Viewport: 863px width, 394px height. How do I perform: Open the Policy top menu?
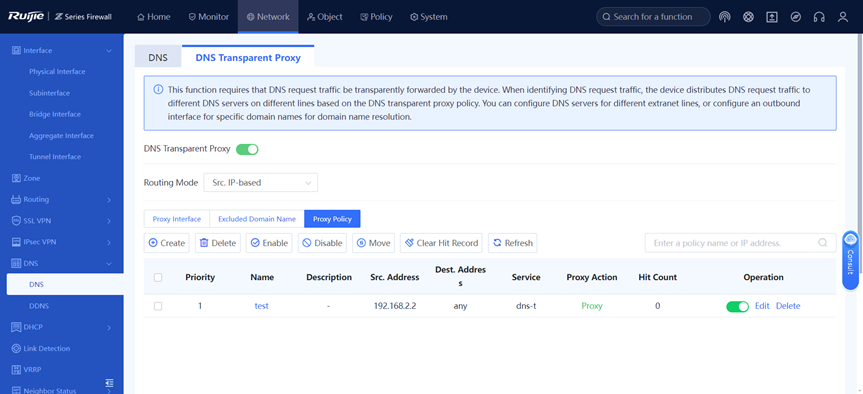click(x=376, y=17)
